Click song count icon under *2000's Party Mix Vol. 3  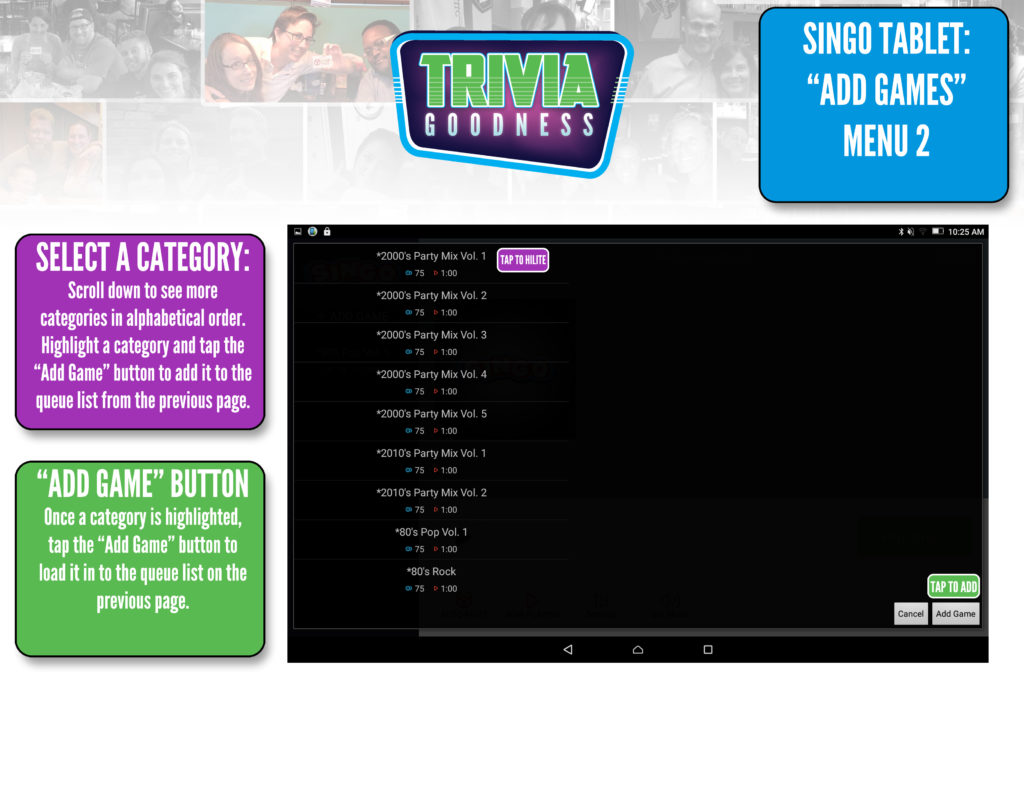pos(409,352)
